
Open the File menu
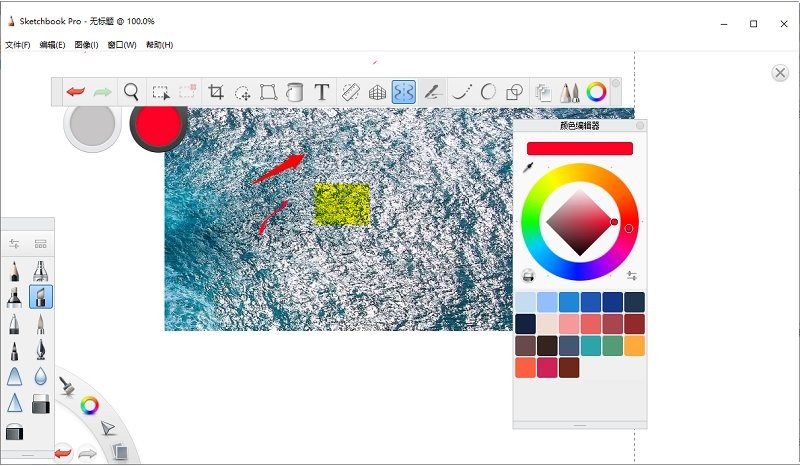(17, 45)
